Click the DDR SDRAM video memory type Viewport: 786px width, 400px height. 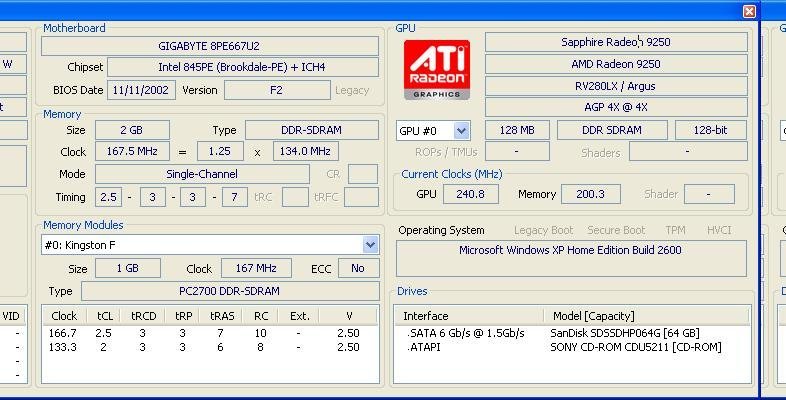612,130
